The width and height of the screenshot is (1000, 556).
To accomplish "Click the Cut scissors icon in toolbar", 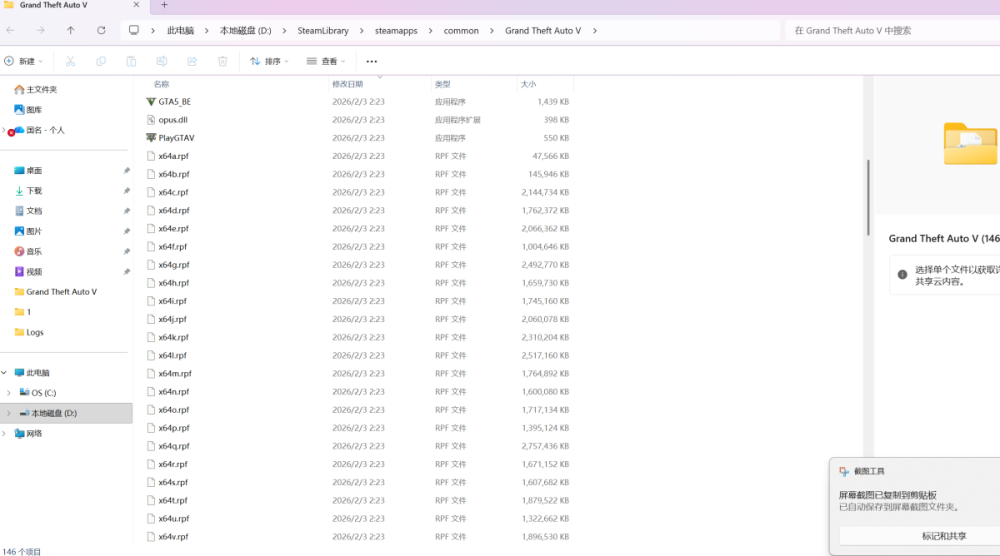I will 71,61.
